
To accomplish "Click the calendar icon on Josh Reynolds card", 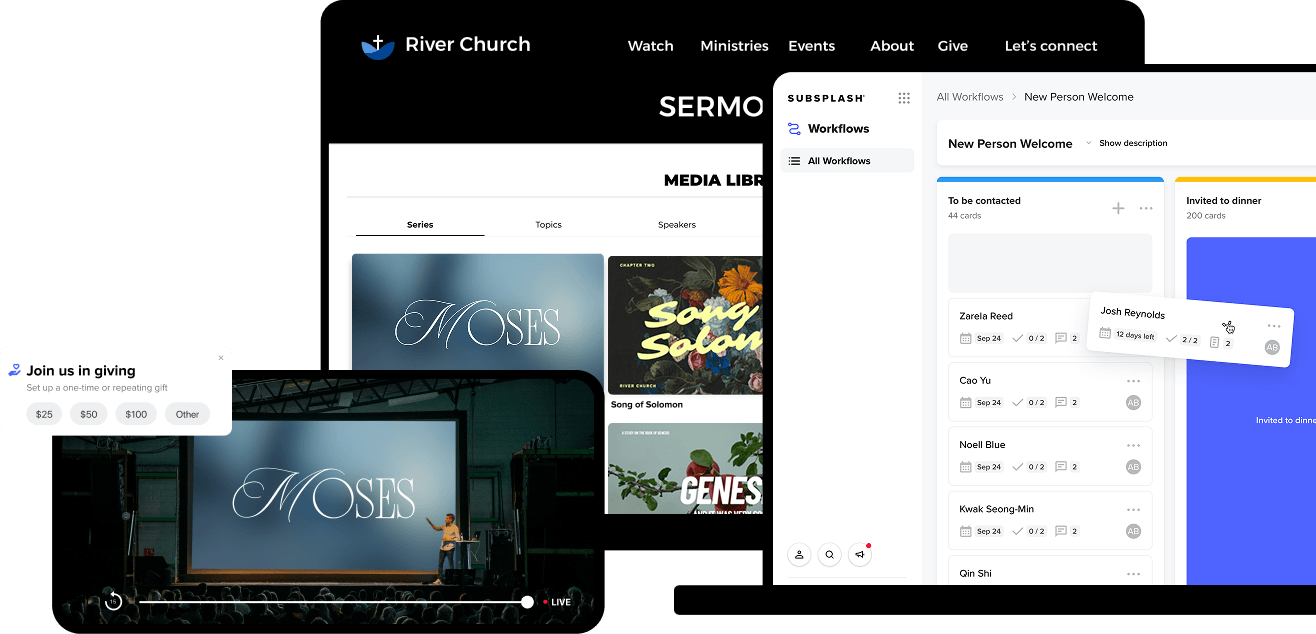I will (1105, 333).
